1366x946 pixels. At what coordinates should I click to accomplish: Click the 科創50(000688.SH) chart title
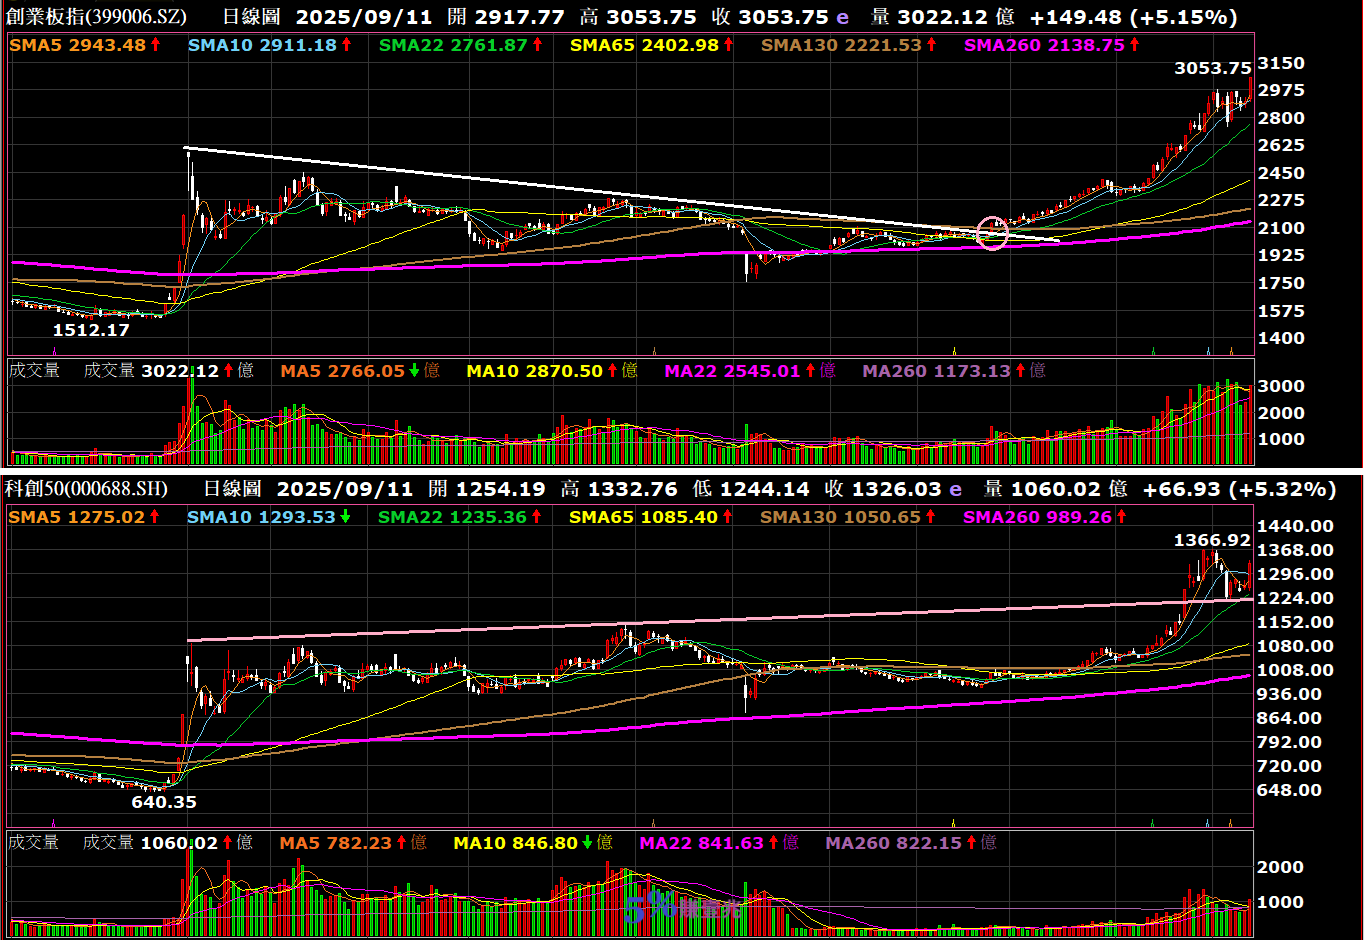pos(86,490)
